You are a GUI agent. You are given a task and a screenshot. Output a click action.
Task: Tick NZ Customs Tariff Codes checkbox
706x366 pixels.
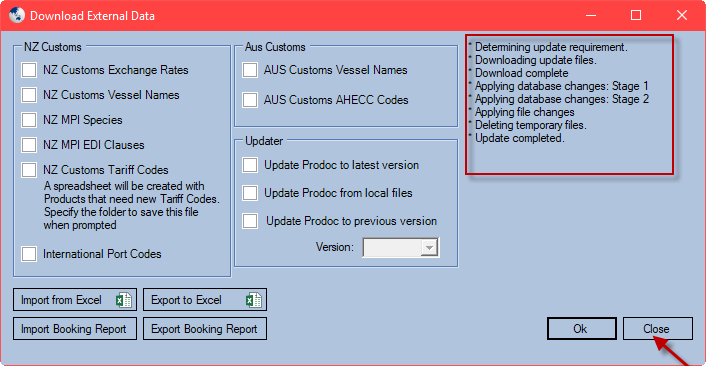[29, 170]
